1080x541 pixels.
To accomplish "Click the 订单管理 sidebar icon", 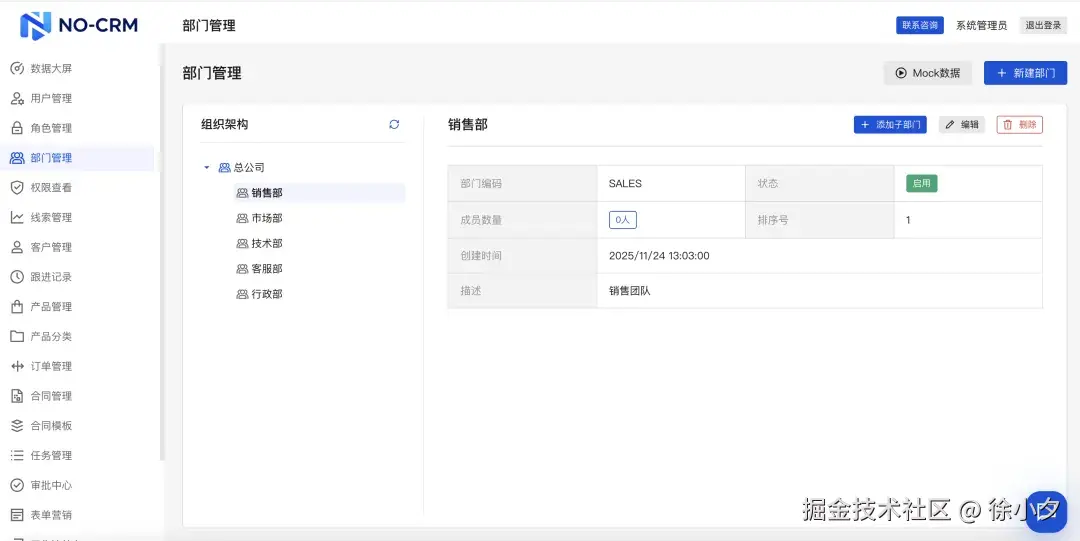I will (x=17, y=366).
